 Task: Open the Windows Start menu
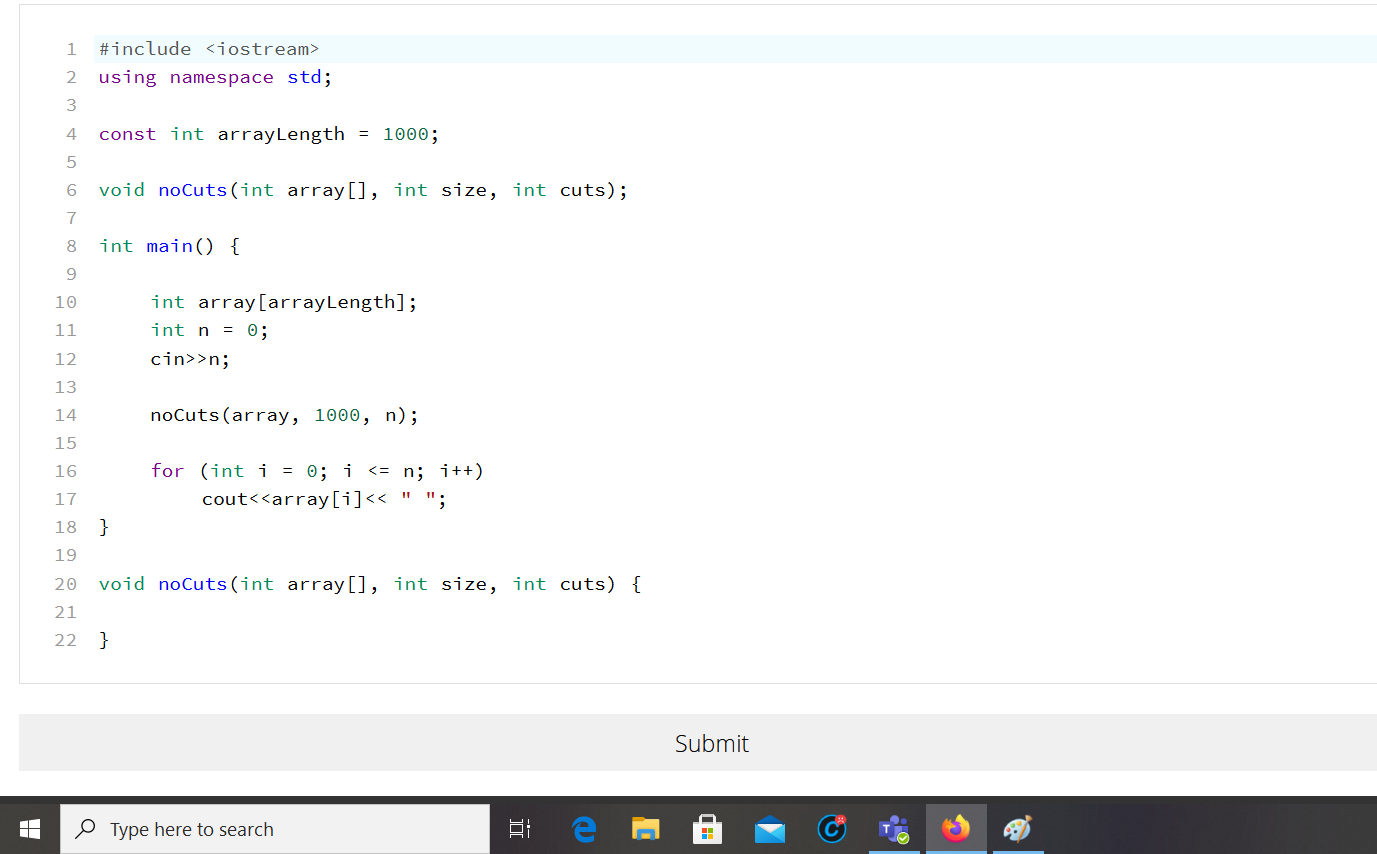(x=29, y=828)
